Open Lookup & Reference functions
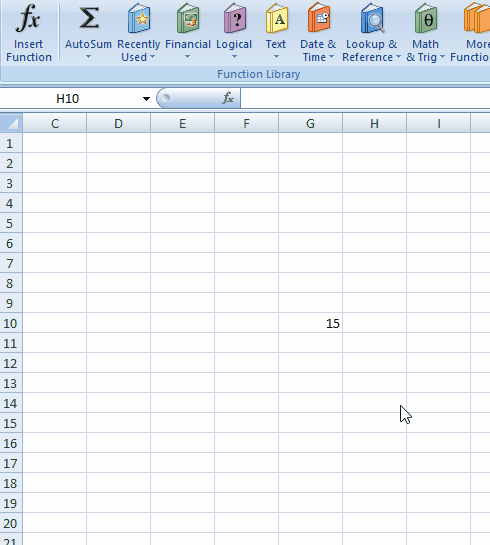The height and width of the screenshot is (545, 490). tap(371, 33)
